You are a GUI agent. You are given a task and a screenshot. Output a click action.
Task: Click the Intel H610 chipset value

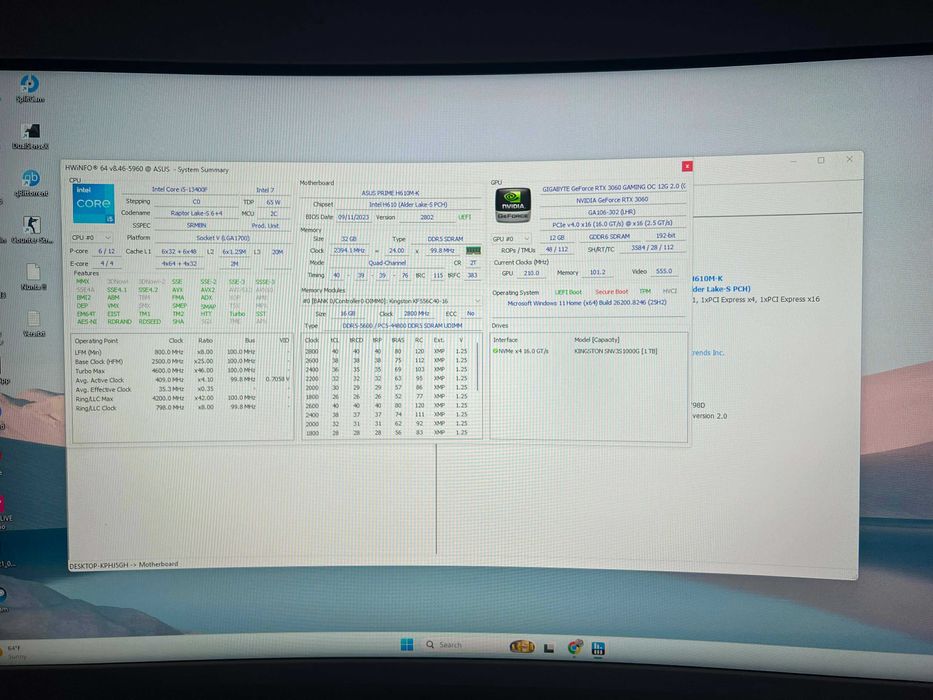coord(408,205)
